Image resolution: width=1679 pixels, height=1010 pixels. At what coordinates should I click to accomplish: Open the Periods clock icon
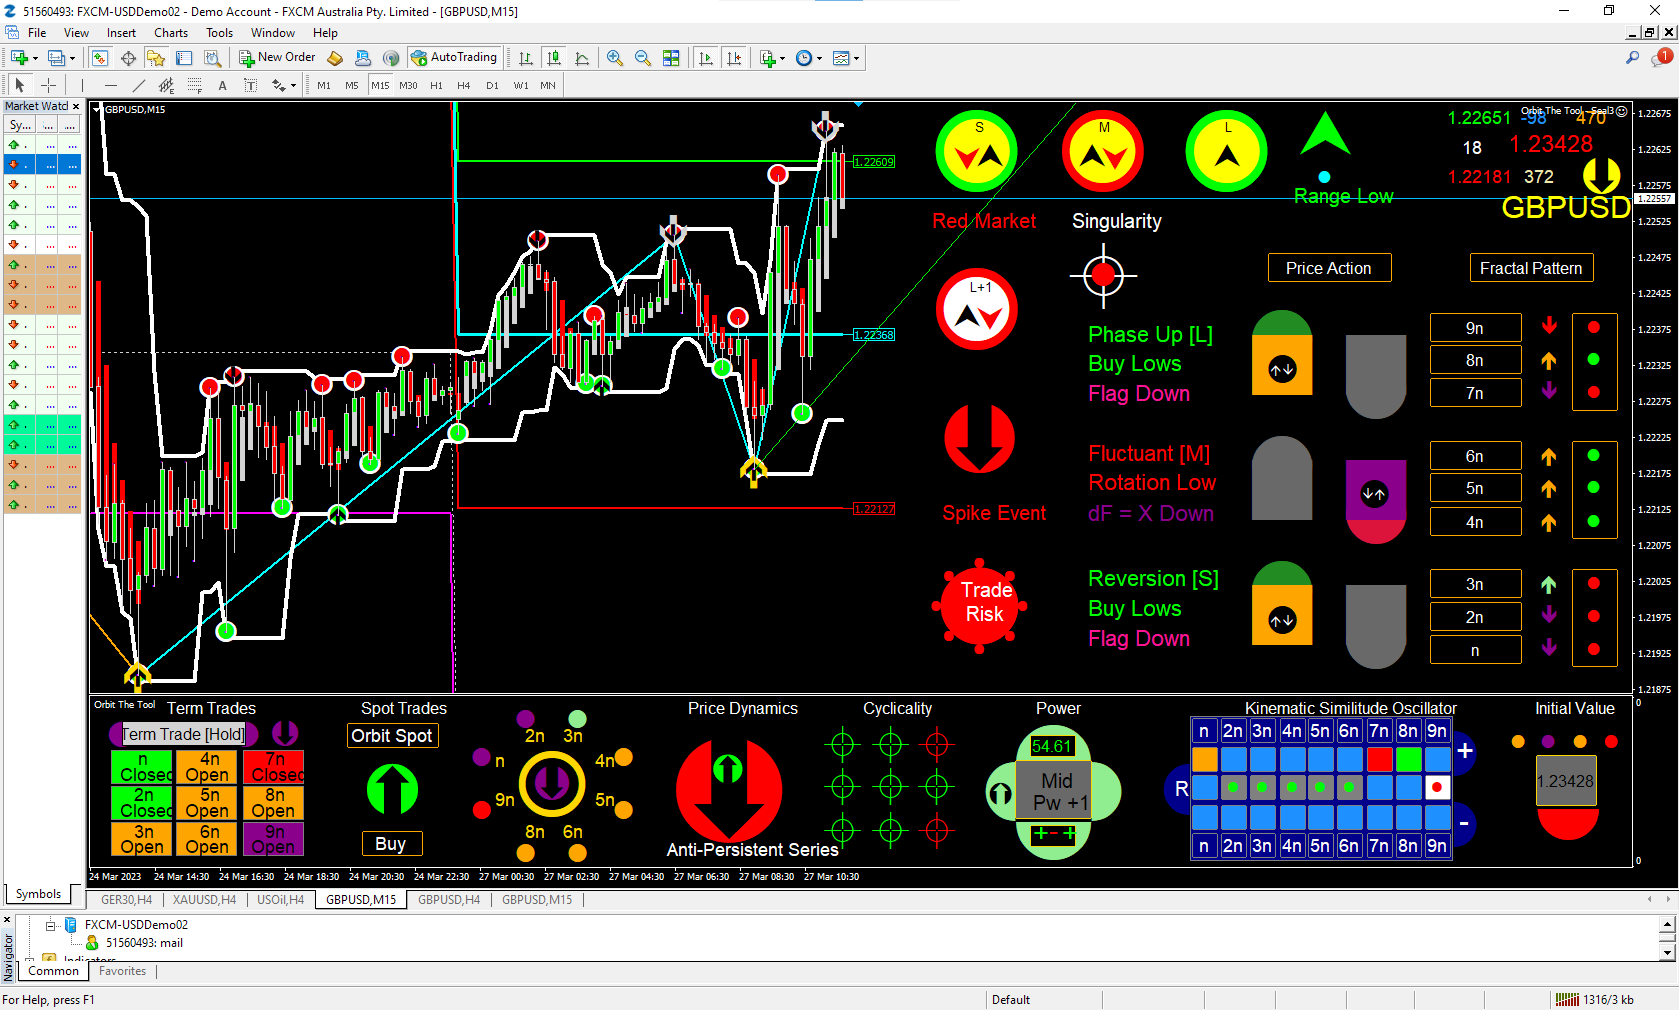pyautogui.click(x=804, y=58)
